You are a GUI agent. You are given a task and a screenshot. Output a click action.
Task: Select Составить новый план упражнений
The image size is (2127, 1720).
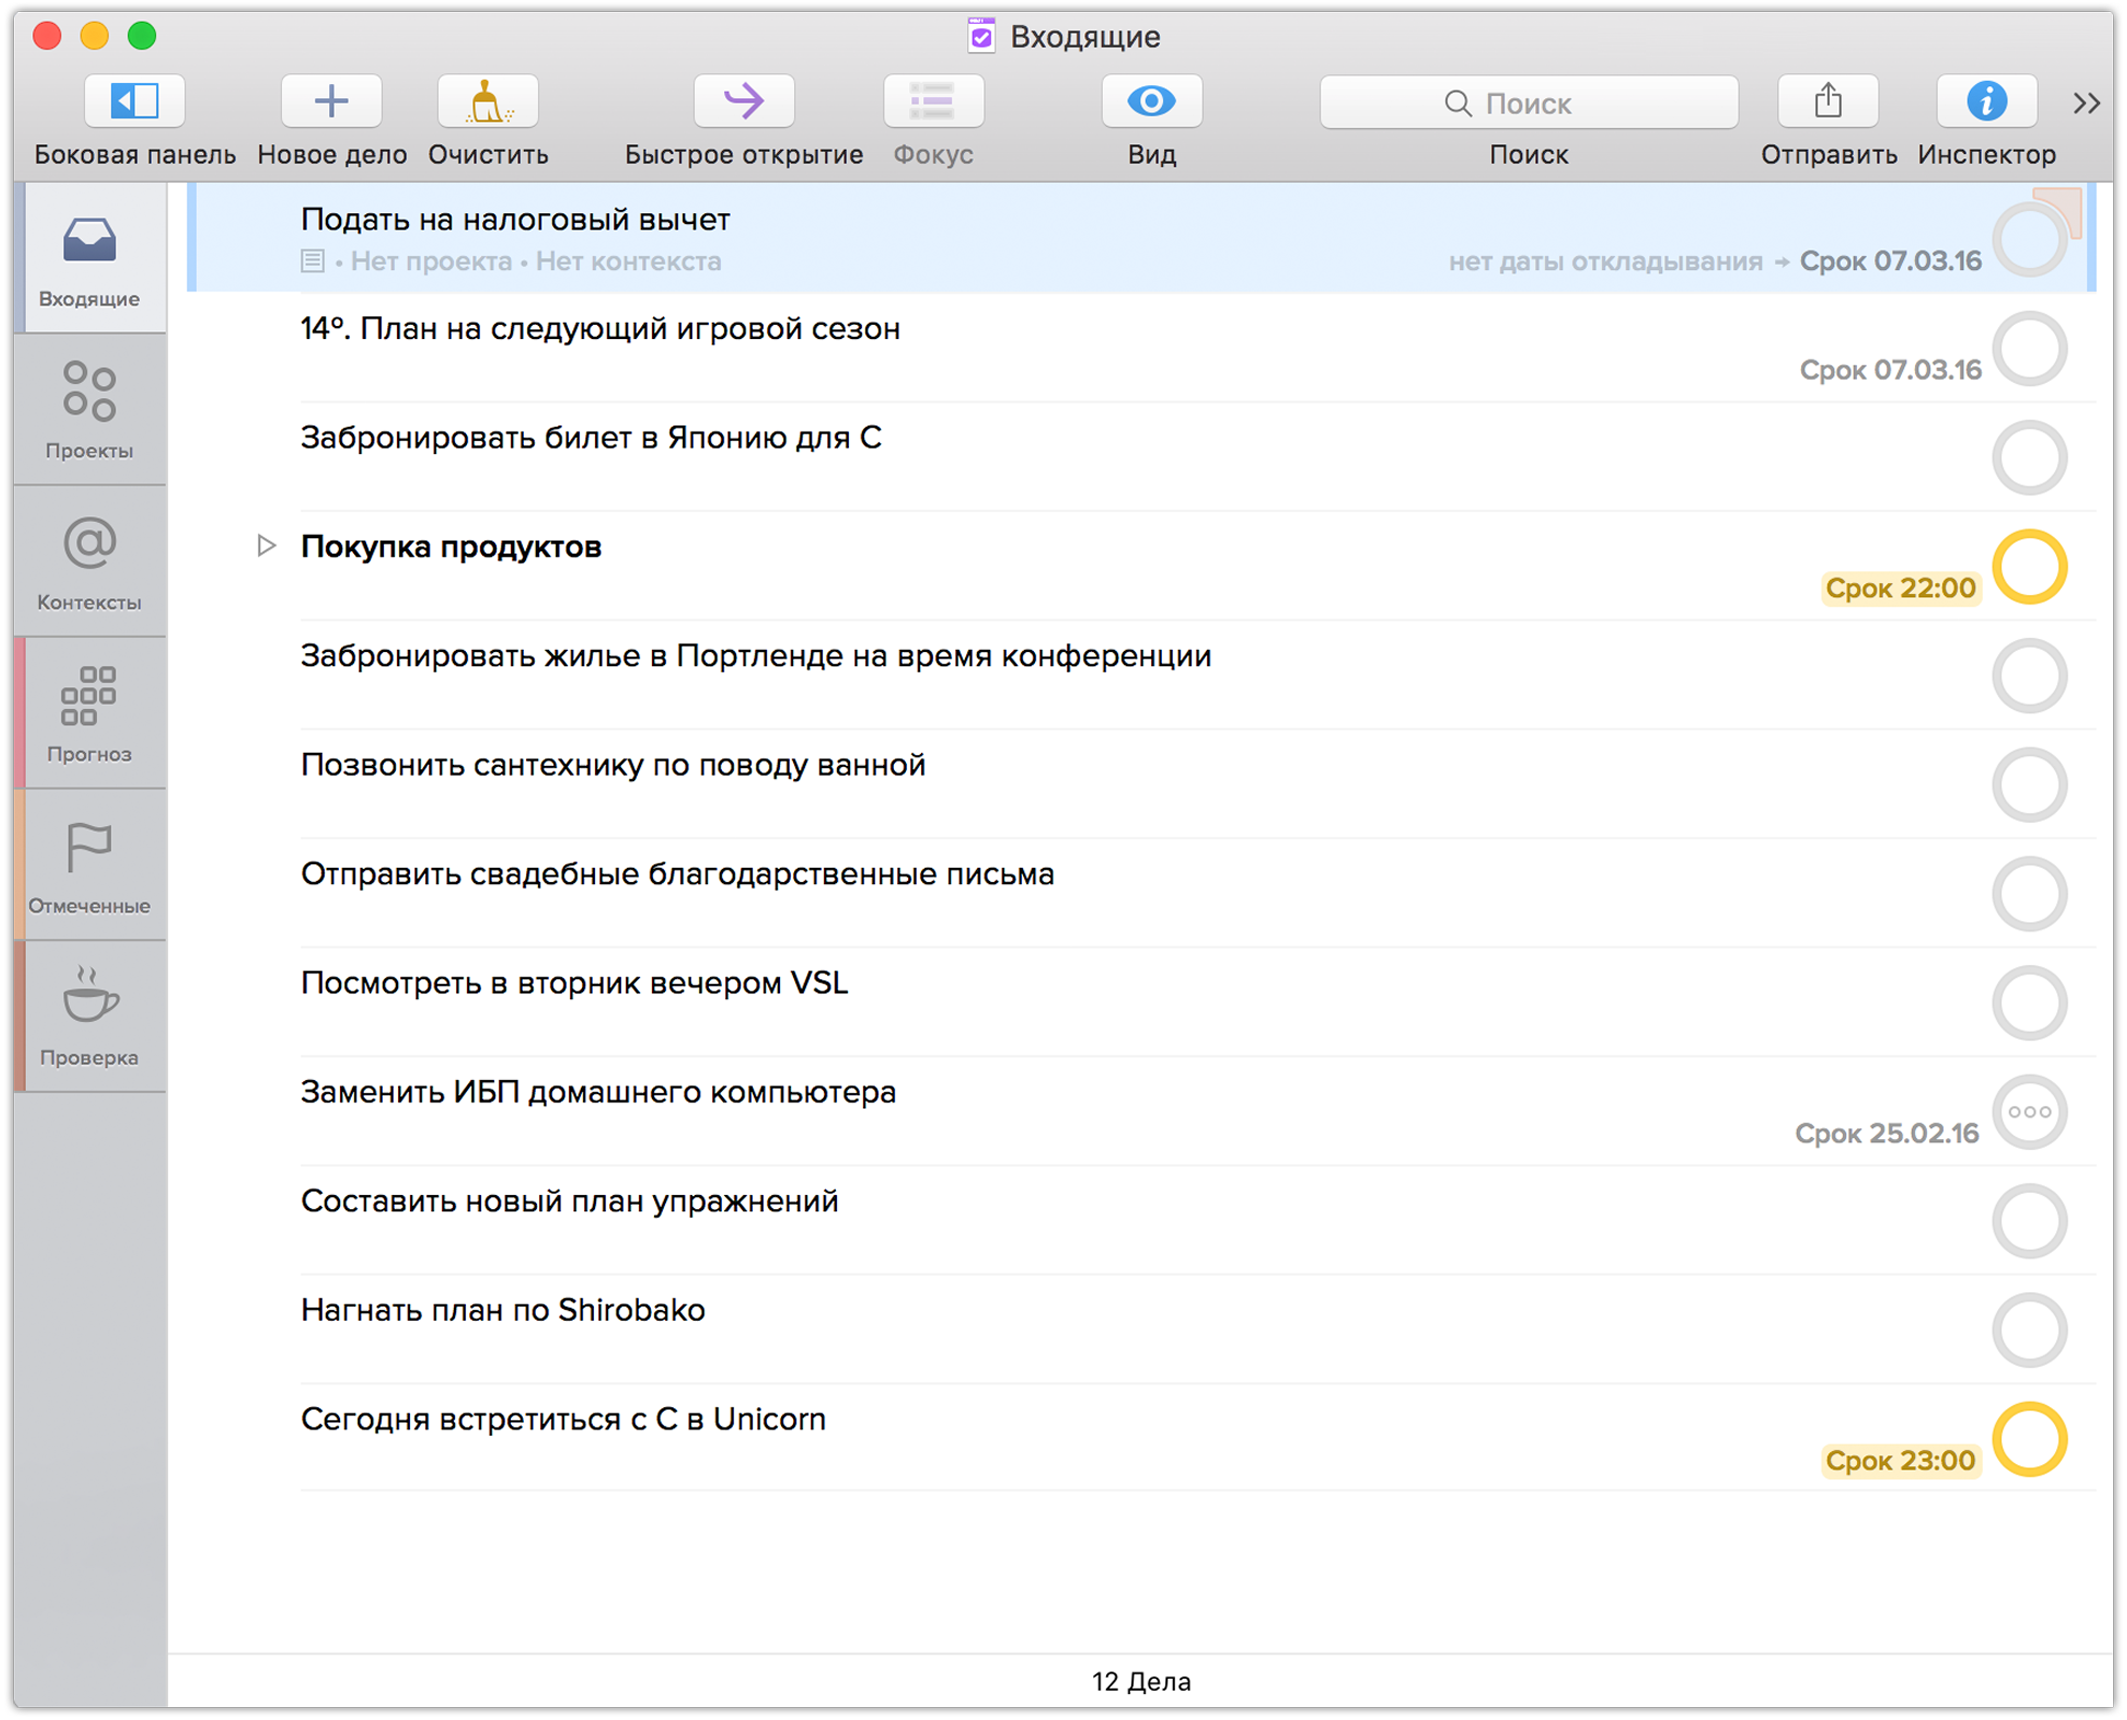[569, 1200]
